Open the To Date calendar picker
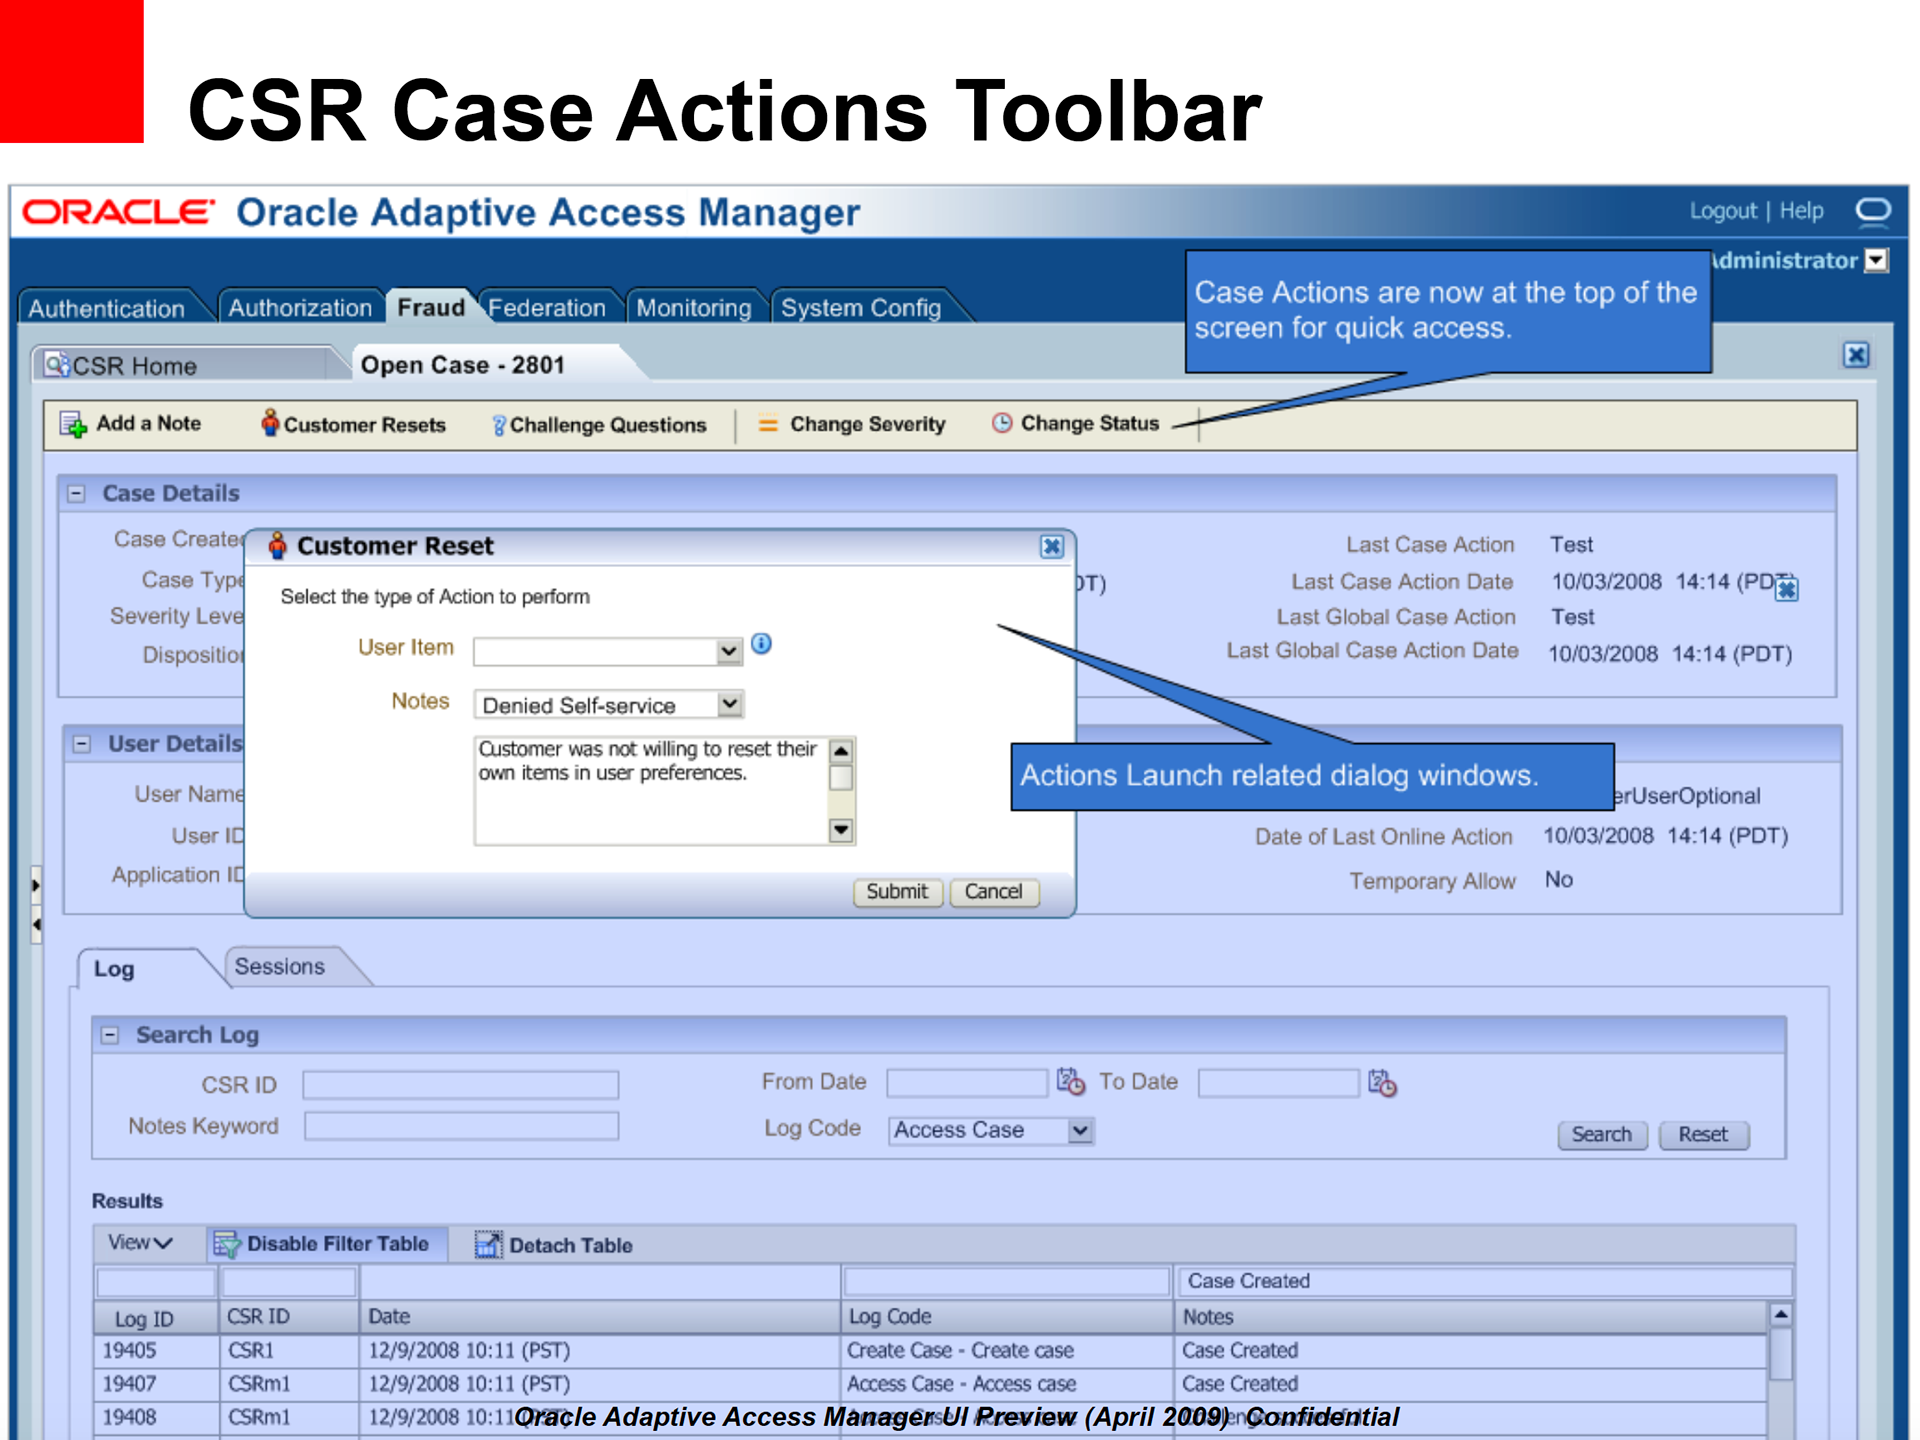Screen dimensions: 1920x1440 click(1383, 1083)
